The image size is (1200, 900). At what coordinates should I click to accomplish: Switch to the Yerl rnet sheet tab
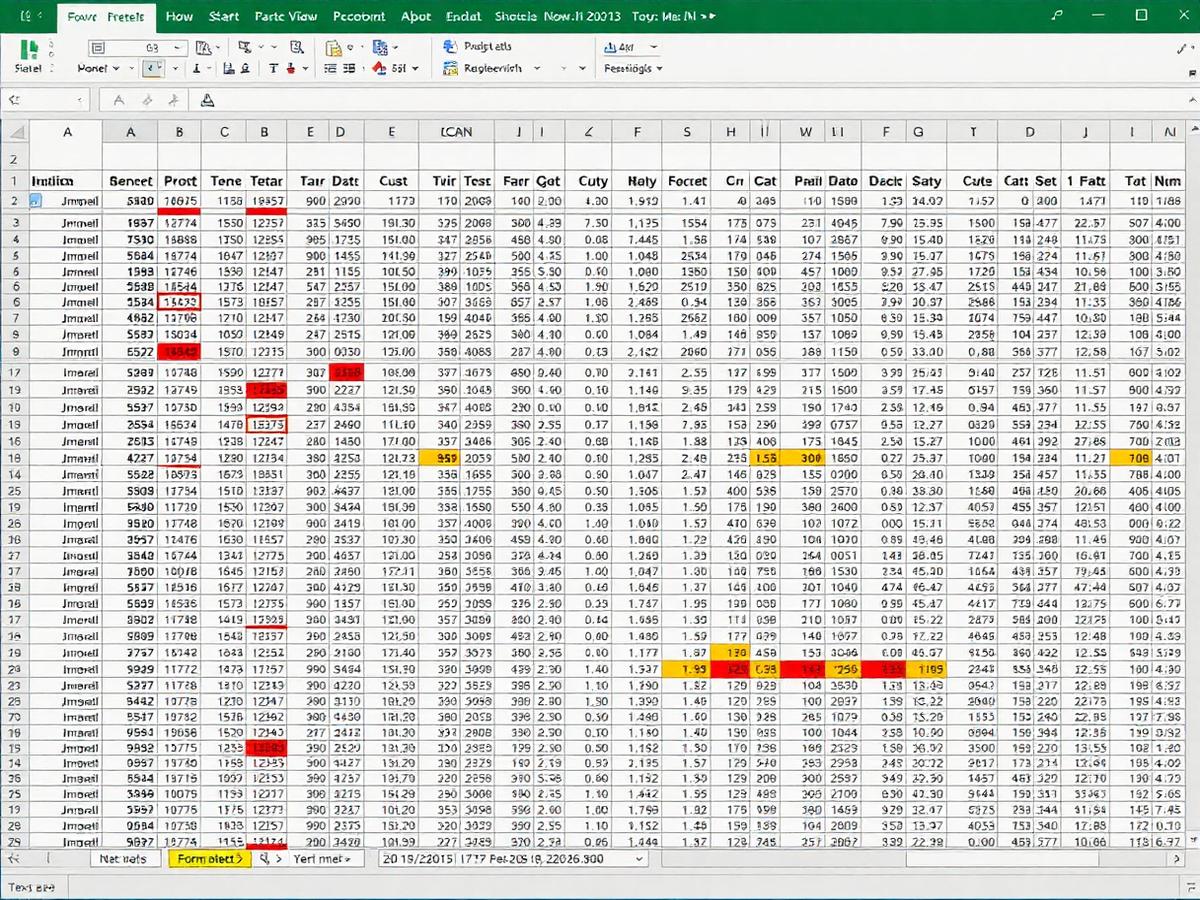[322, 858]
